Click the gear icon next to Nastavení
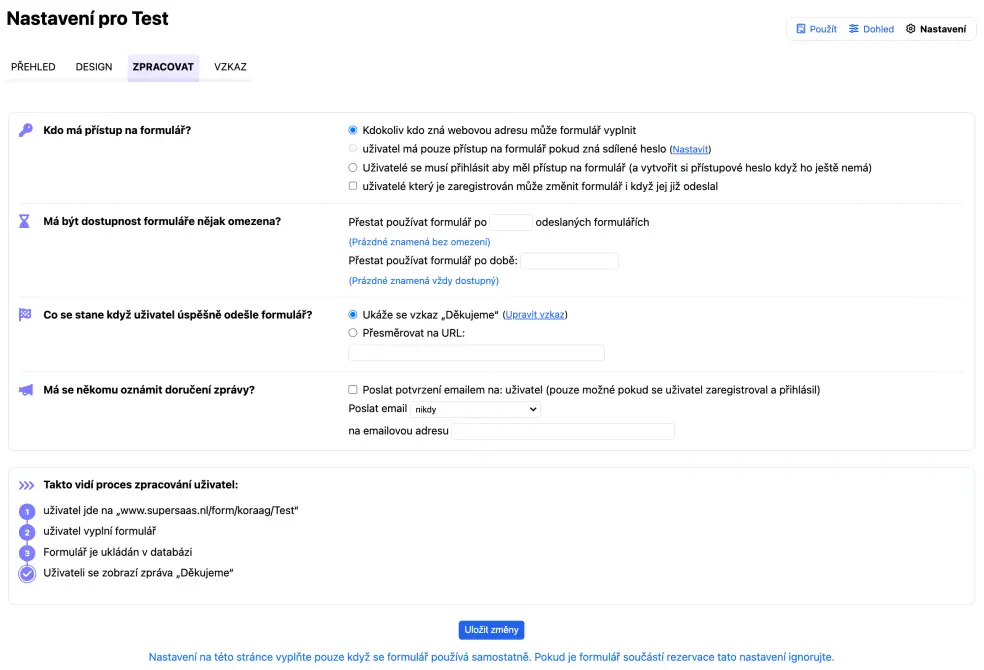Screen dimensions: 984x670 [911, 29]
